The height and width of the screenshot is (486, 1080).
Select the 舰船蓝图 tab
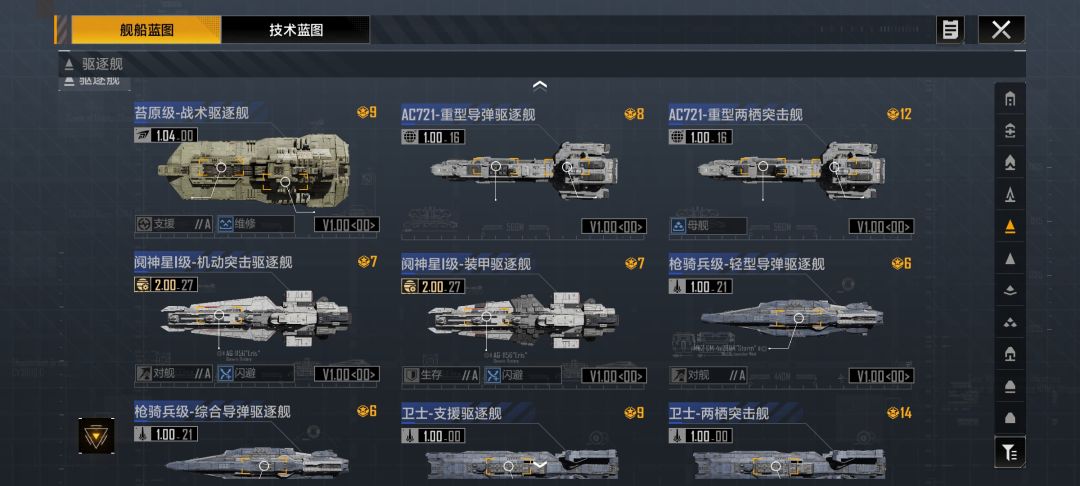click(x=147, y=30)
